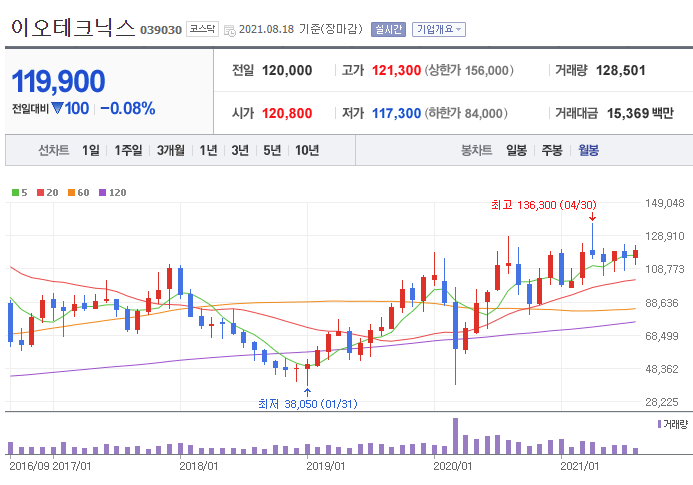The width and height of the screenshot is (693, 485).
Task: Click the last red candle on the chart
Action: pos(636,254)
